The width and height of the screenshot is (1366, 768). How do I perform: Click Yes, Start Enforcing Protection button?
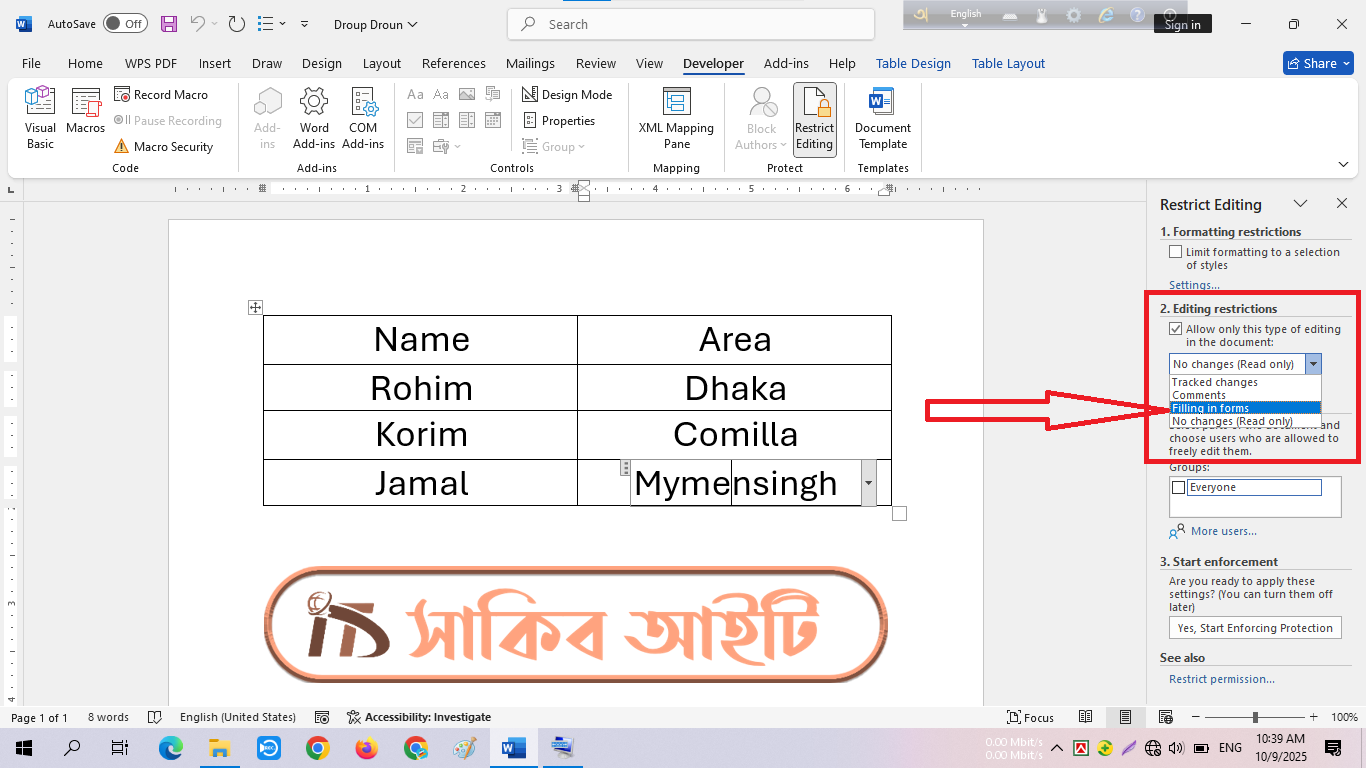[x=1255, y=628]
